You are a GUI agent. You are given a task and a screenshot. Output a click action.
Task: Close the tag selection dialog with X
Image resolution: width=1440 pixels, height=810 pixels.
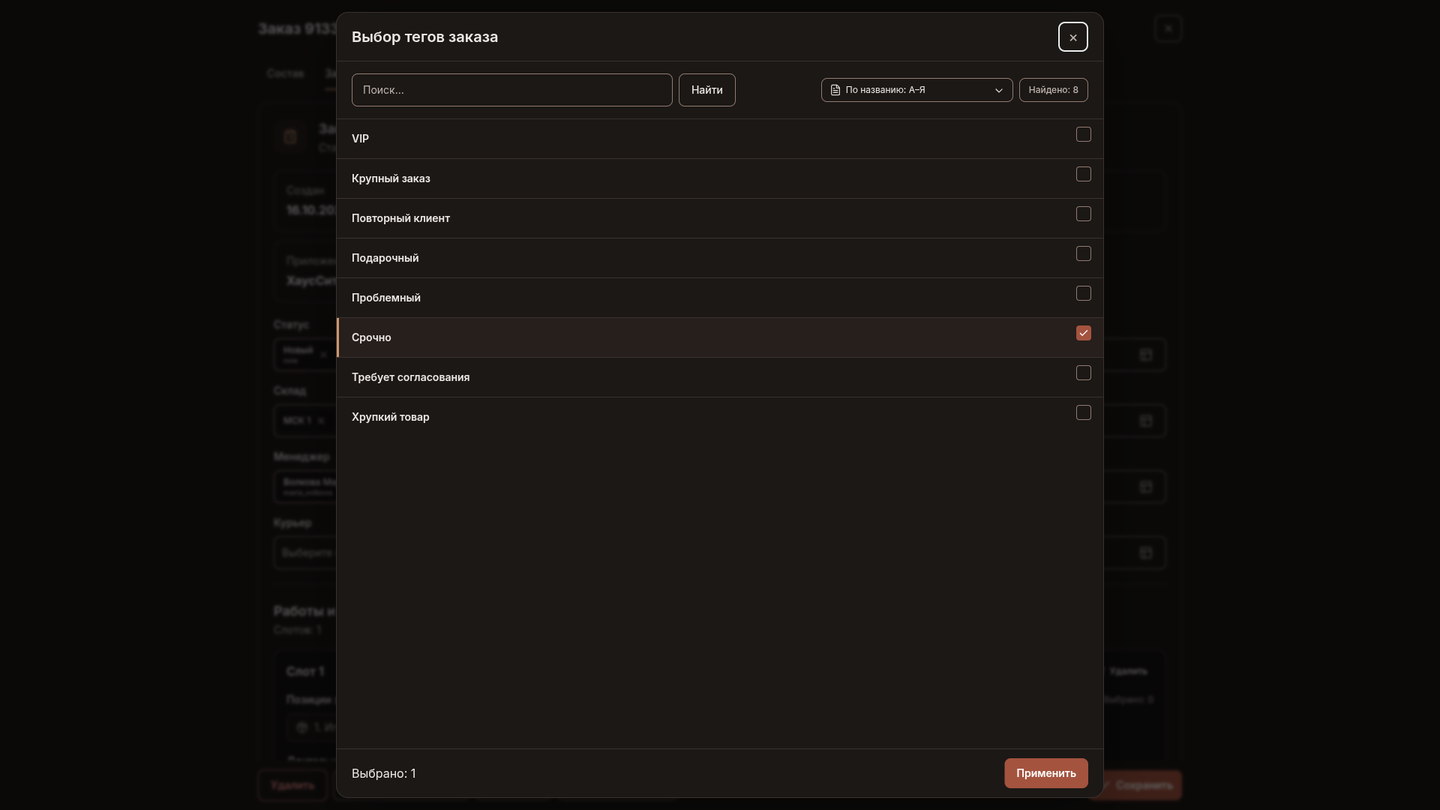1073,37
